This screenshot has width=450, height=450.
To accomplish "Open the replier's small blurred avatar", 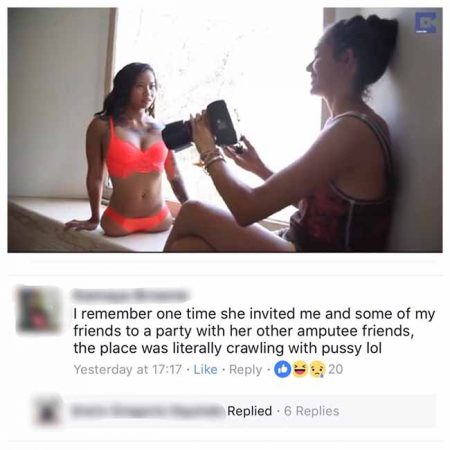I will tap(46, 411).
